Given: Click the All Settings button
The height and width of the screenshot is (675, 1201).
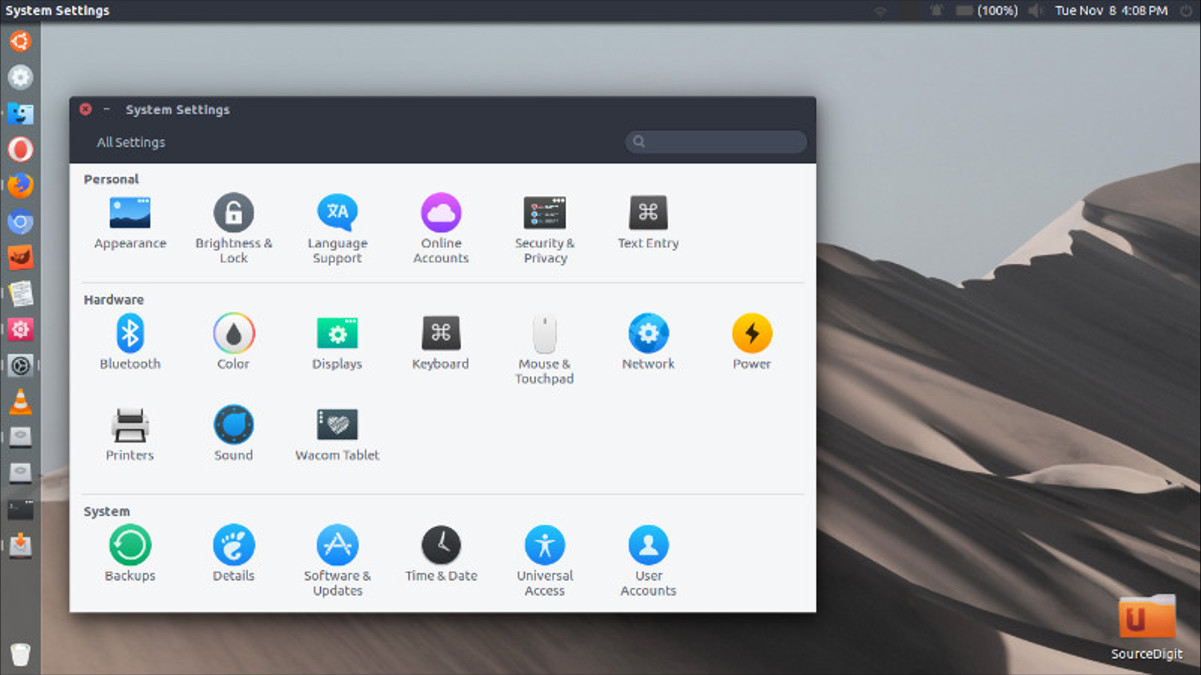Looking at the screenshot, I should [131, 142].
